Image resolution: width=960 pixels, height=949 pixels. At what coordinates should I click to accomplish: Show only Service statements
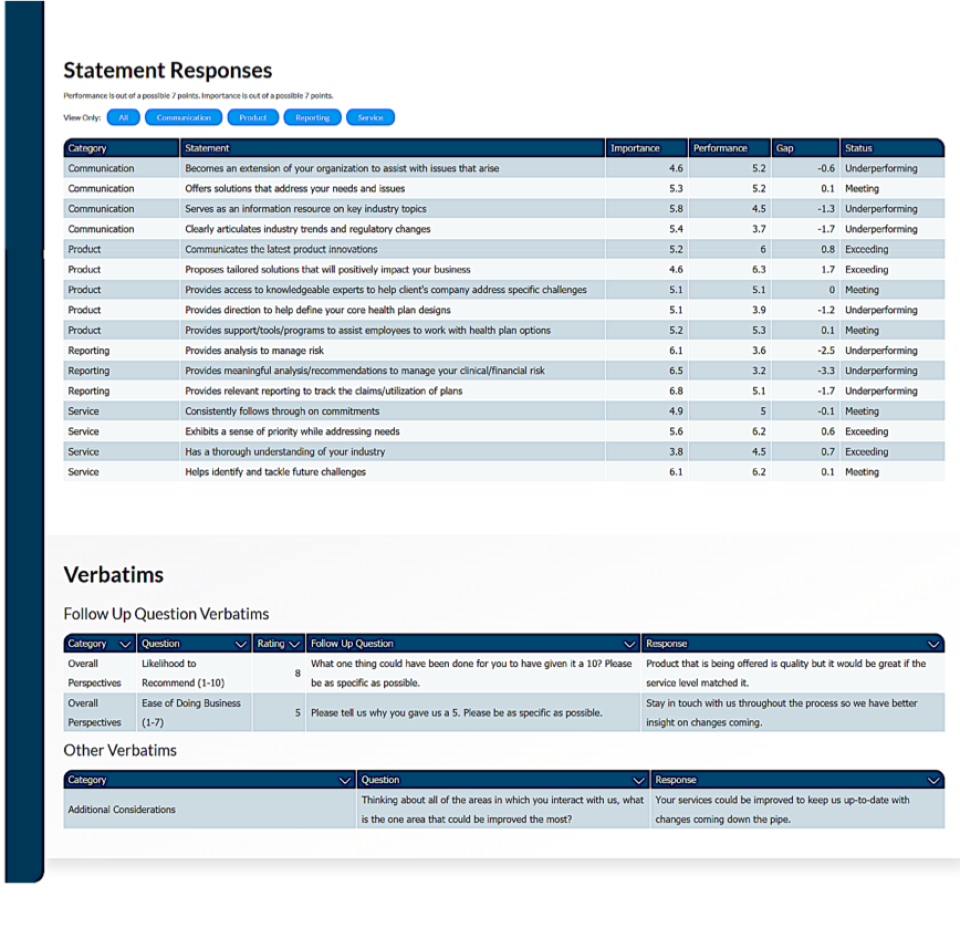[370, 118]
